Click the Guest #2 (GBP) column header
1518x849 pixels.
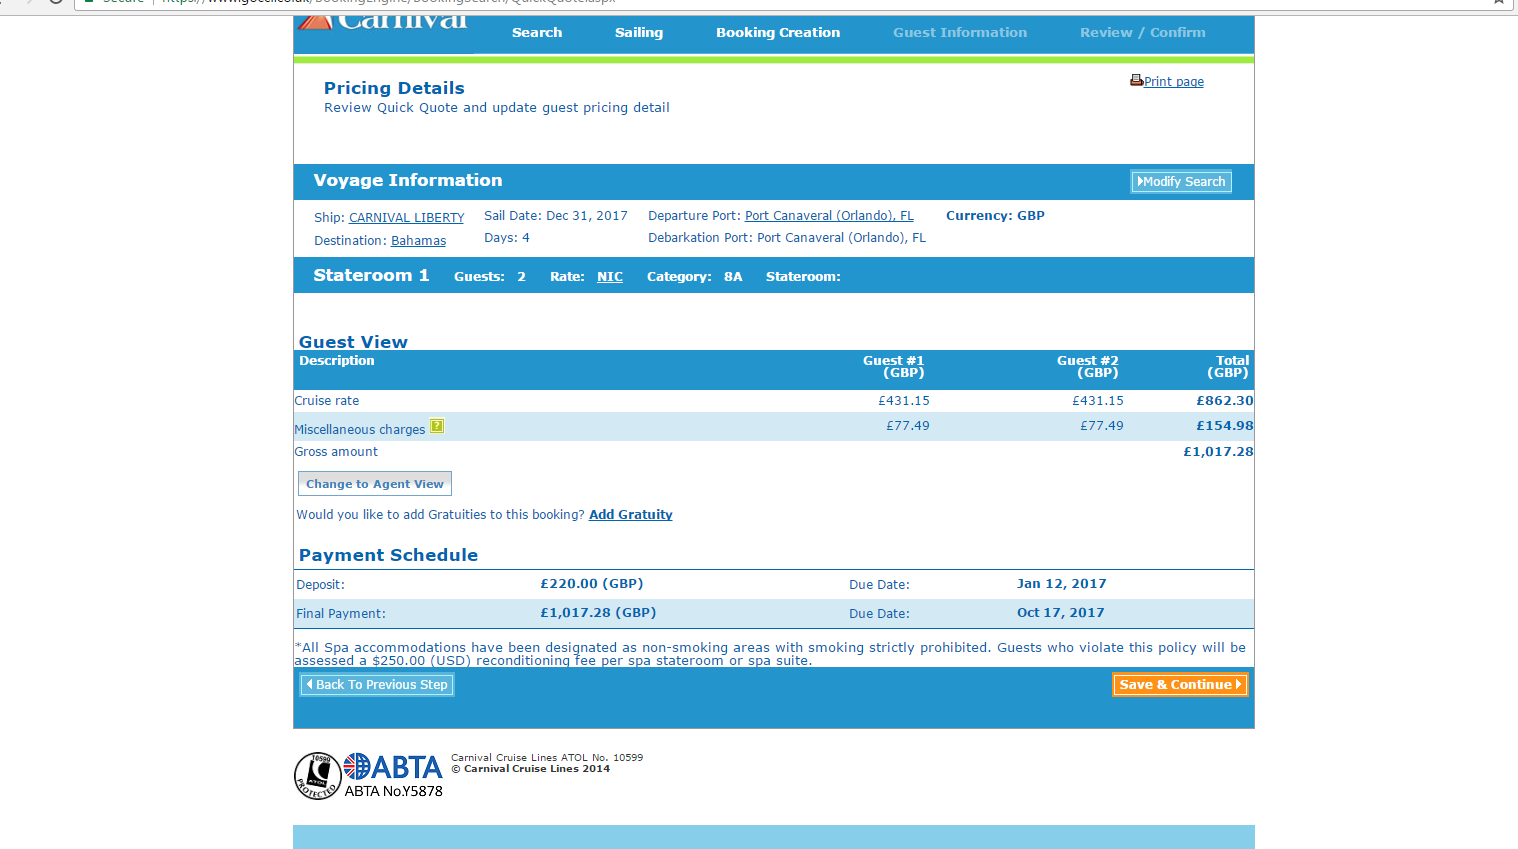[x=1088, y=367]
